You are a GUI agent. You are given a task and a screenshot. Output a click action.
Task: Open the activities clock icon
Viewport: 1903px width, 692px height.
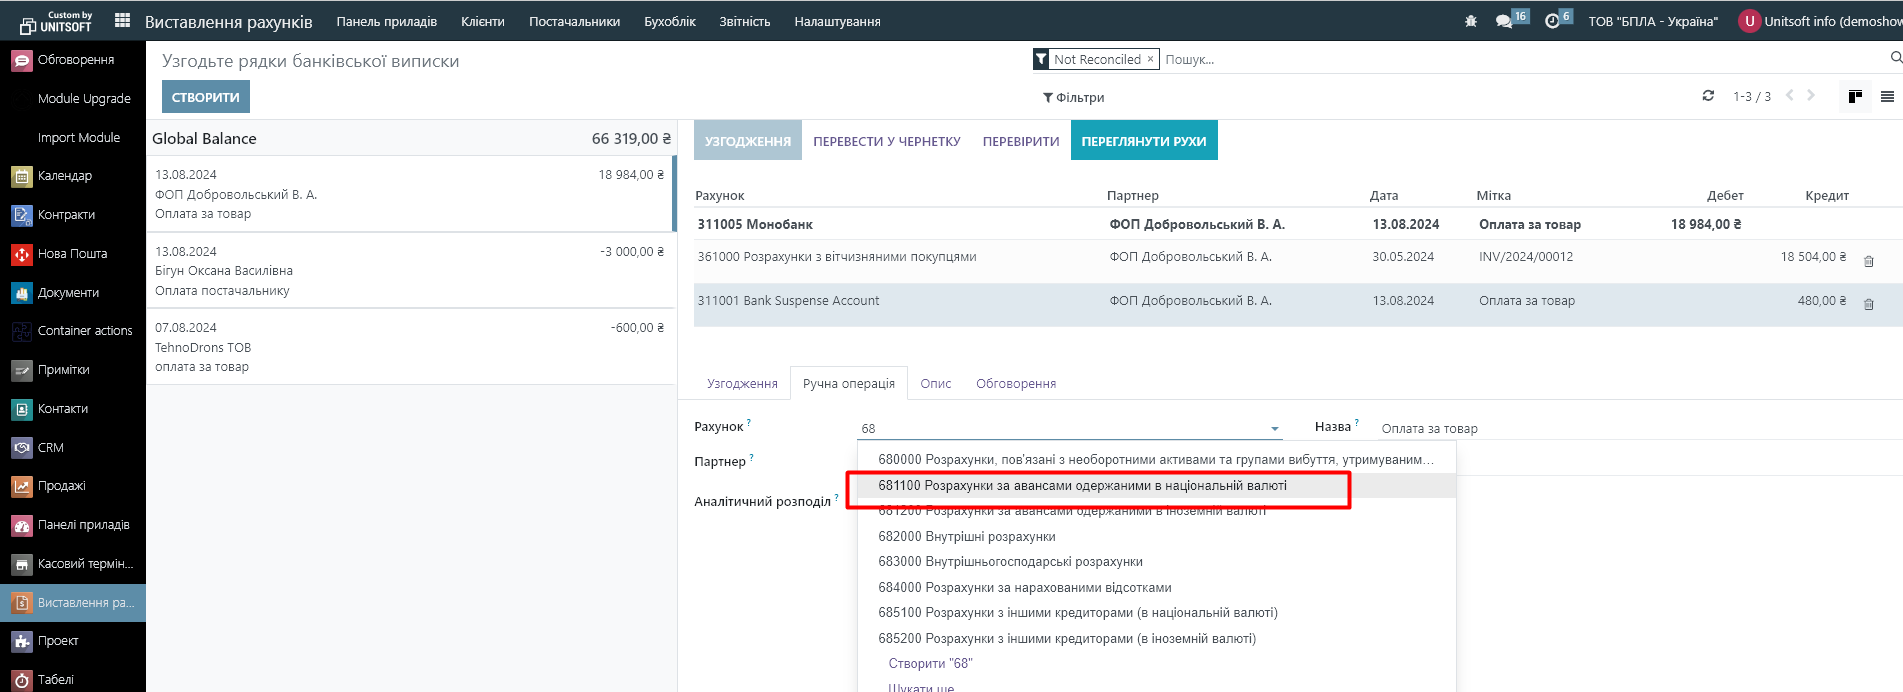coord(1552,21)
